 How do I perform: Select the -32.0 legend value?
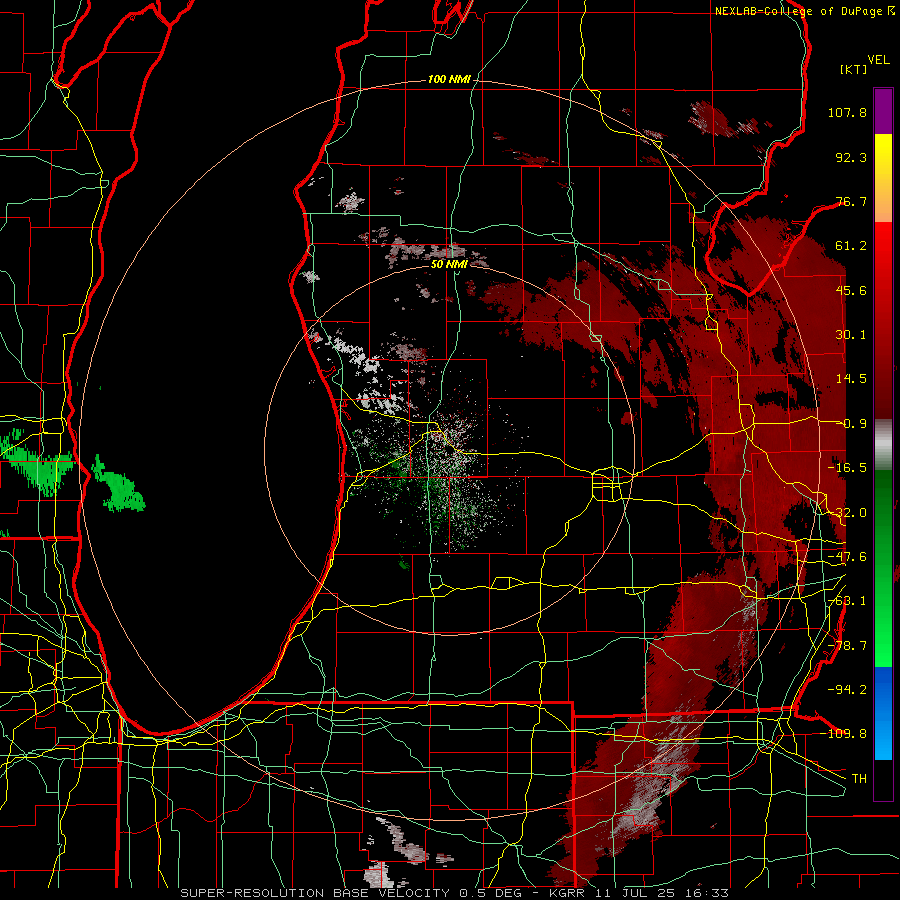click(x=847, y=513)
